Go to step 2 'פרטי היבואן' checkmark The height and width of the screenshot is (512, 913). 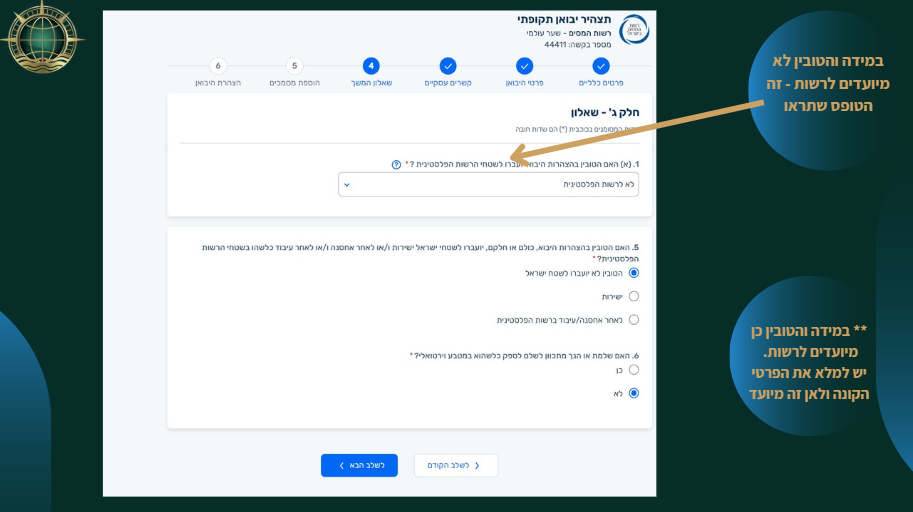[524, 66]
